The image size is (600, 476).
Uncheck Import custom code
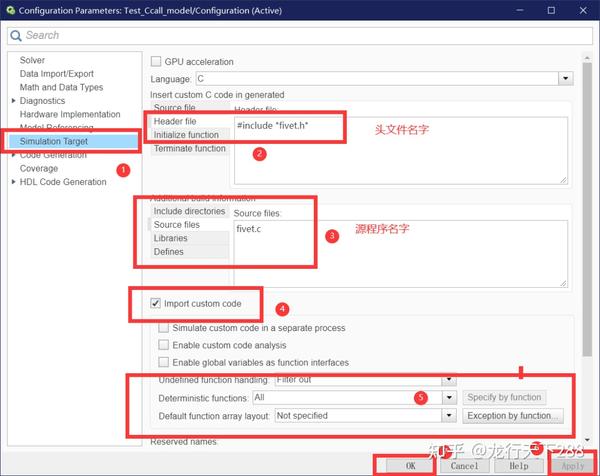coord(155,303)
